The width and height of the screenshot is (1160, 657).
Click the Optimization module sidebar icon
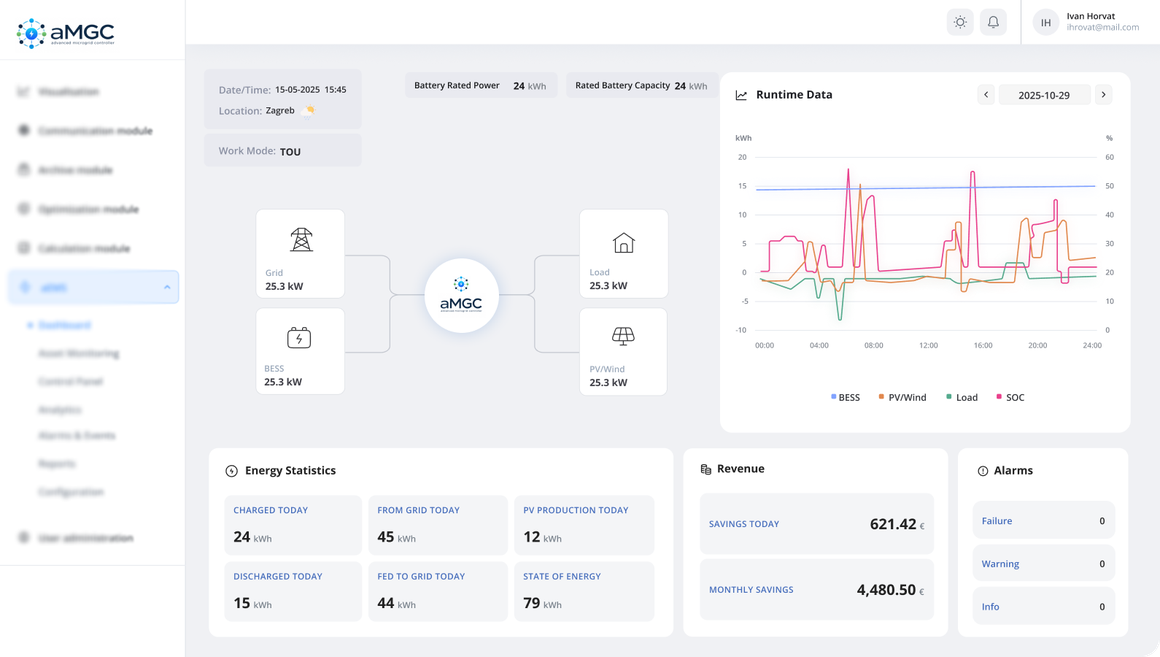pyautogui.click(x=24, y=209)
